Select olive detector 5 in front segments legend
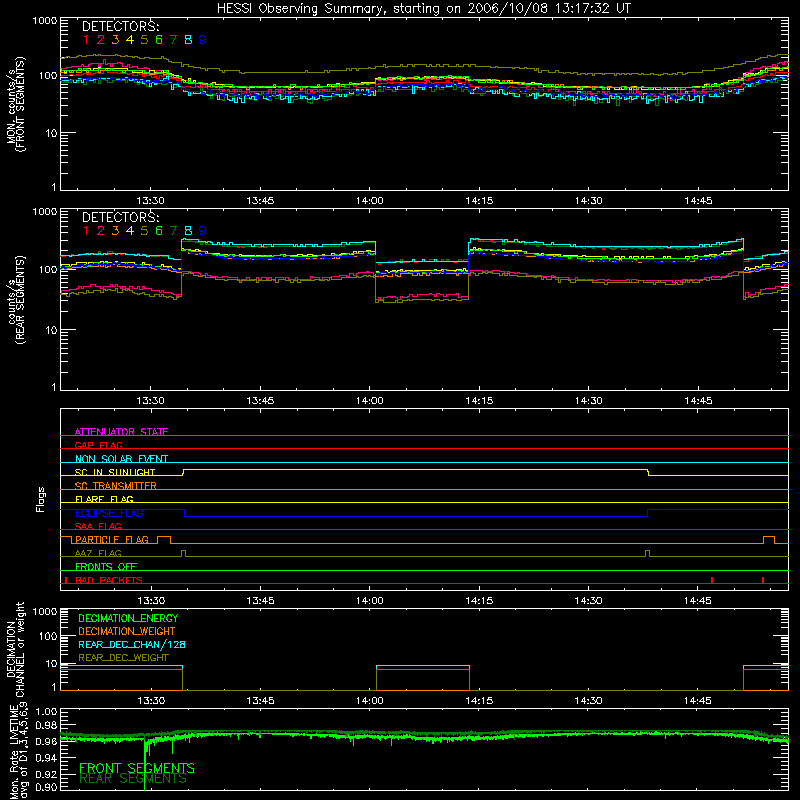 coord(144,40)
